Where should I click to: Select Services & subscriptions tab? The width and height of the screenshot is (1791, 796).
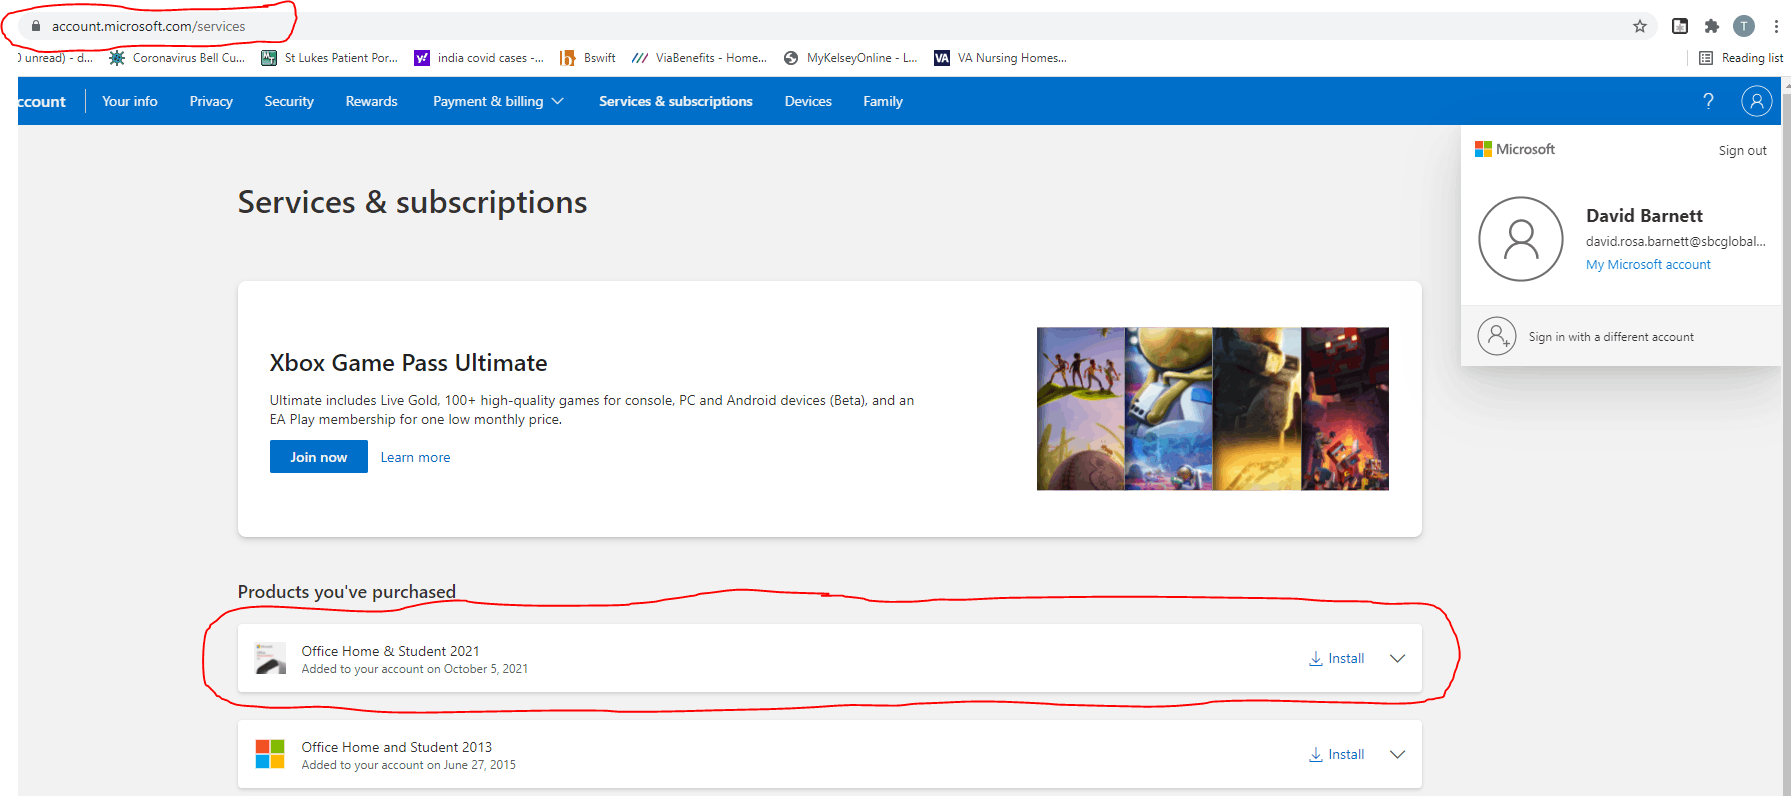tap(676, 101)
